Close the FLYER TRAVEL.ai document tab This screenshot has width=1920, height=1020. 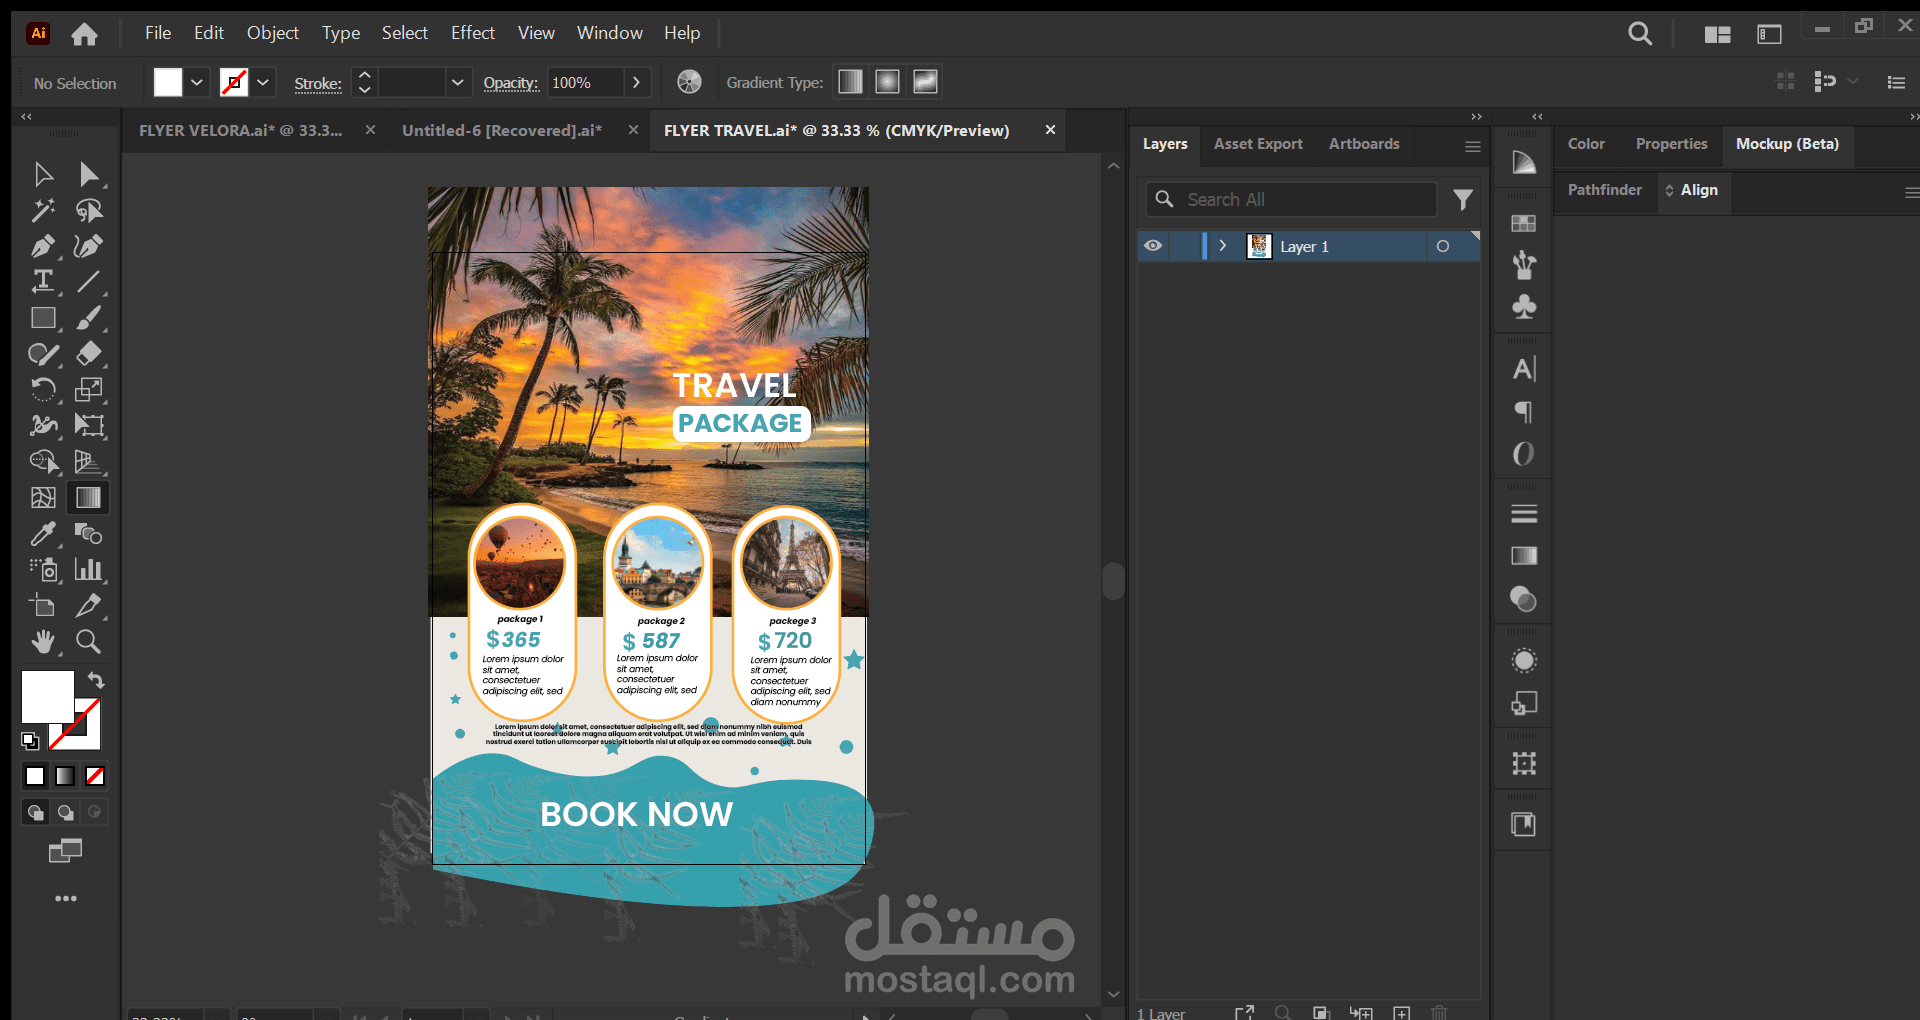(1050, 130)
